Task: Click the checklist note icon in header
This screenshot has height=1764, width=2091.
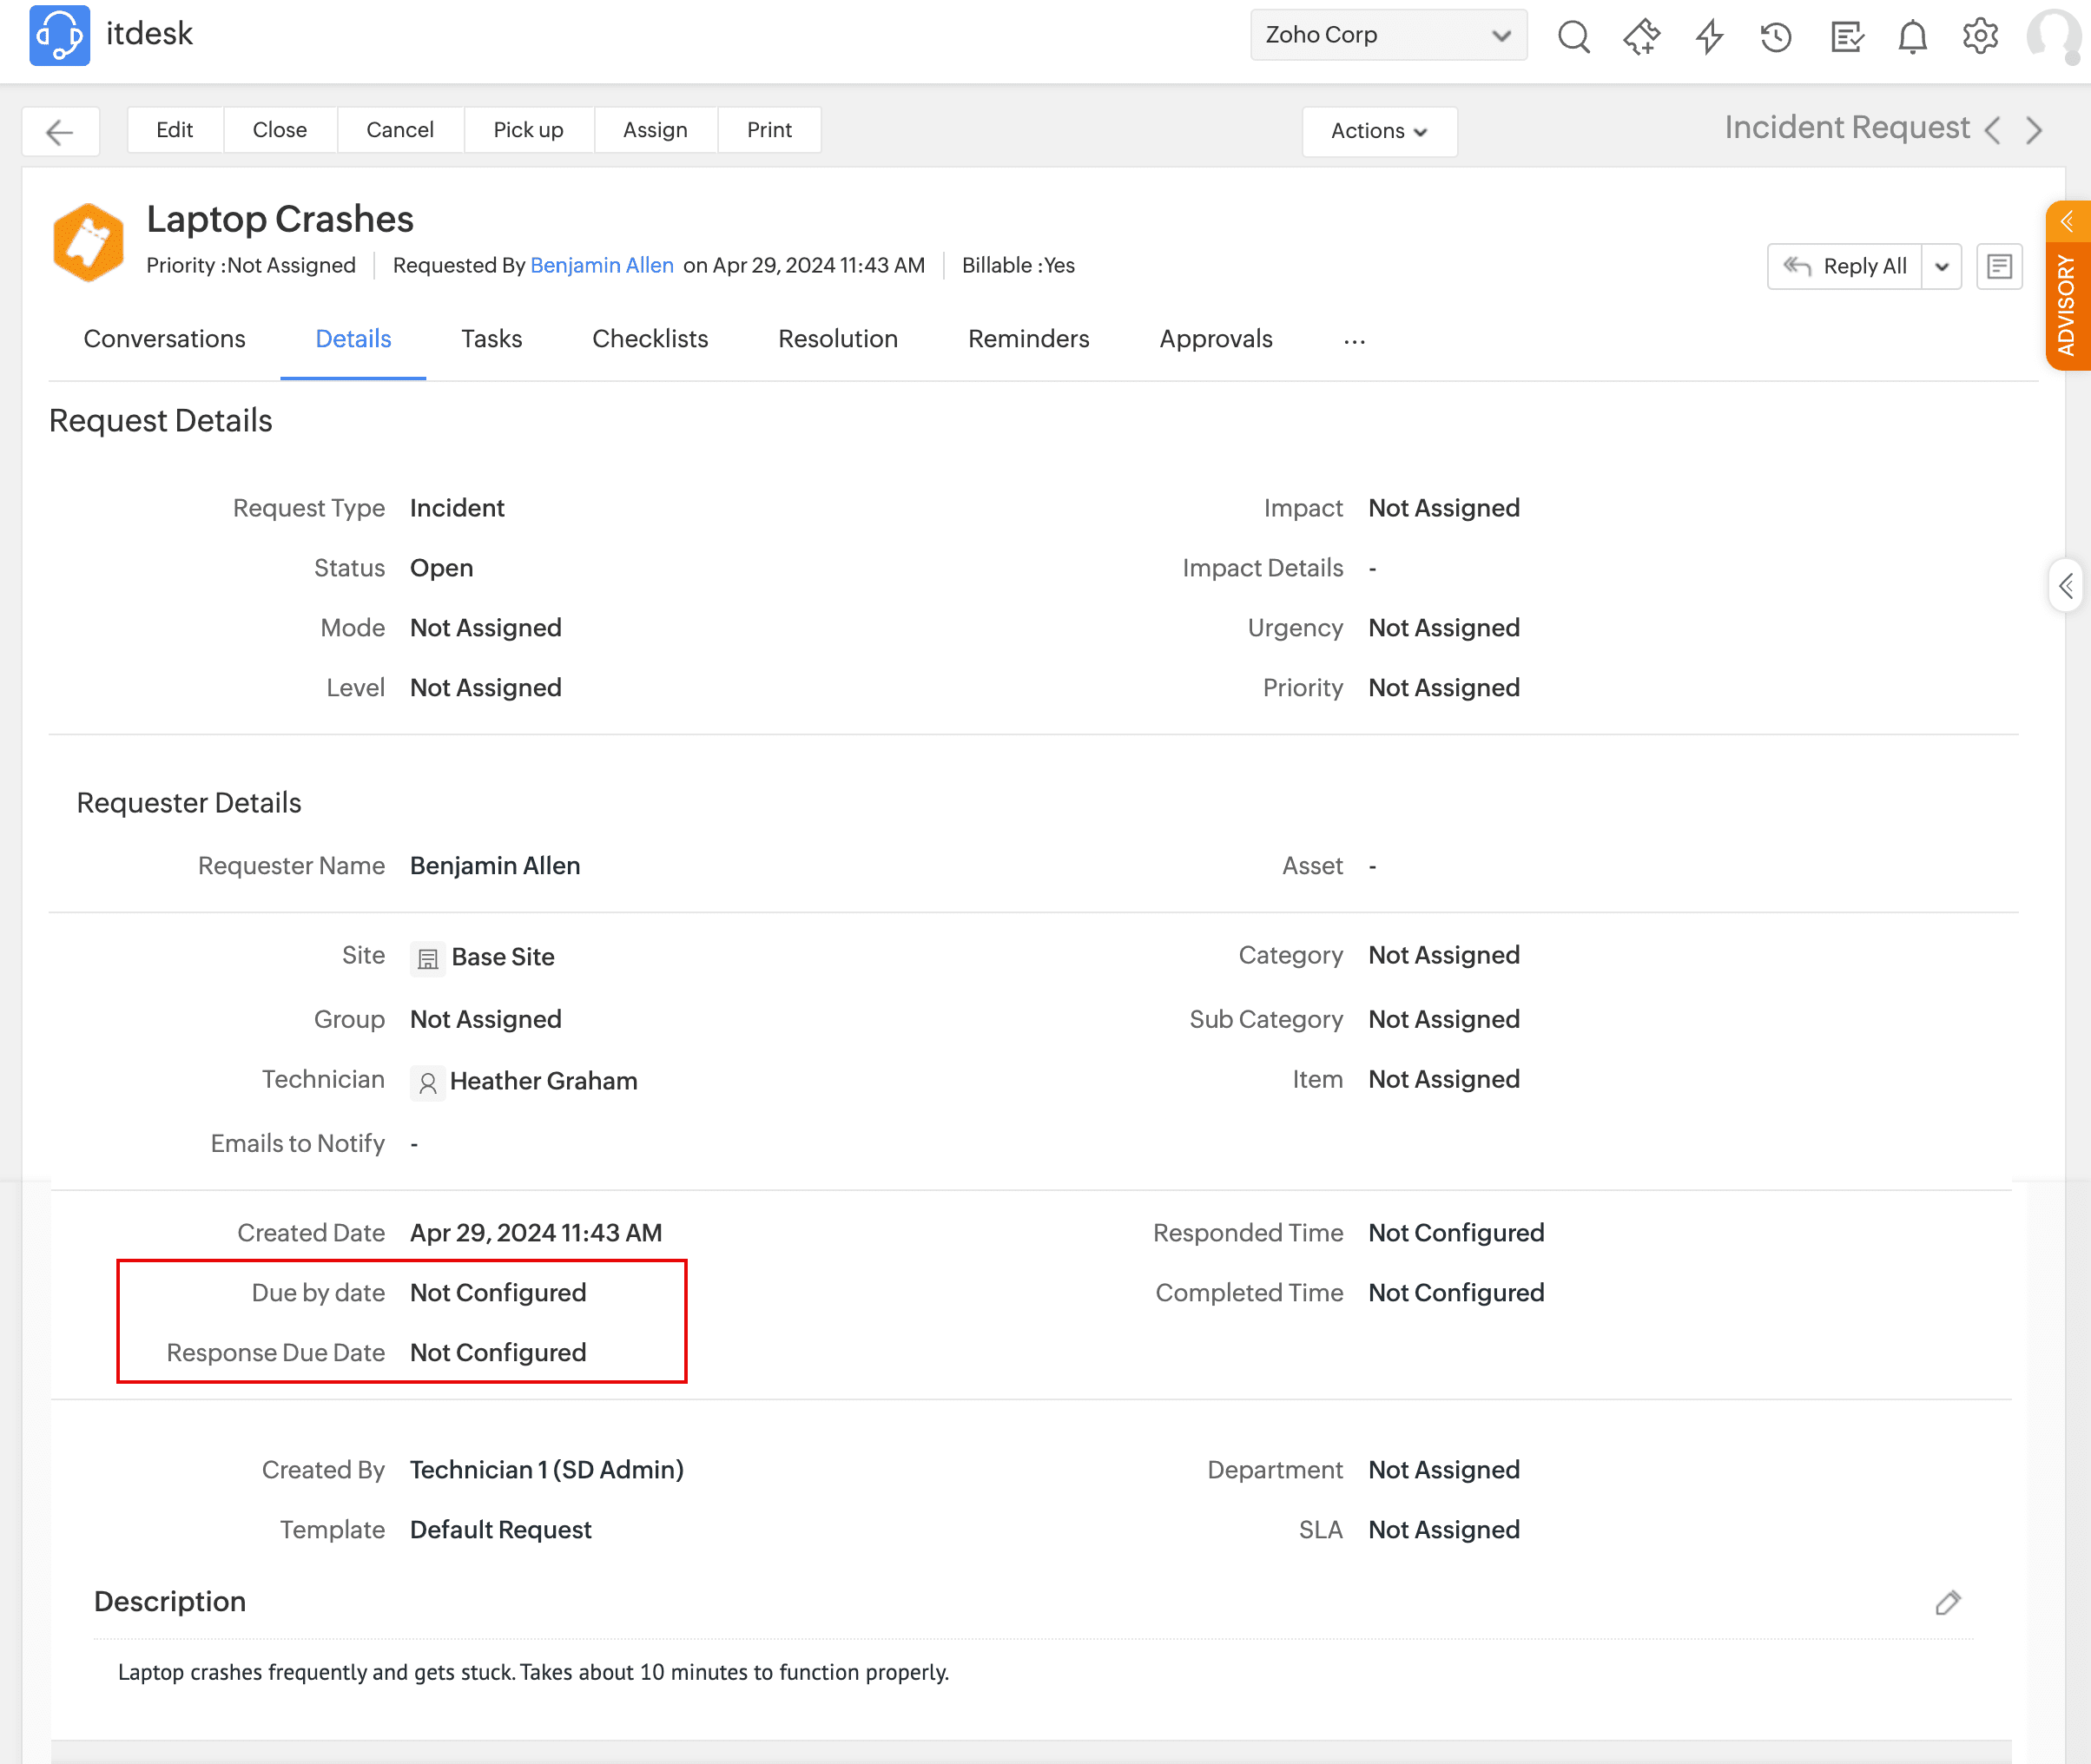Action: 1845,37
